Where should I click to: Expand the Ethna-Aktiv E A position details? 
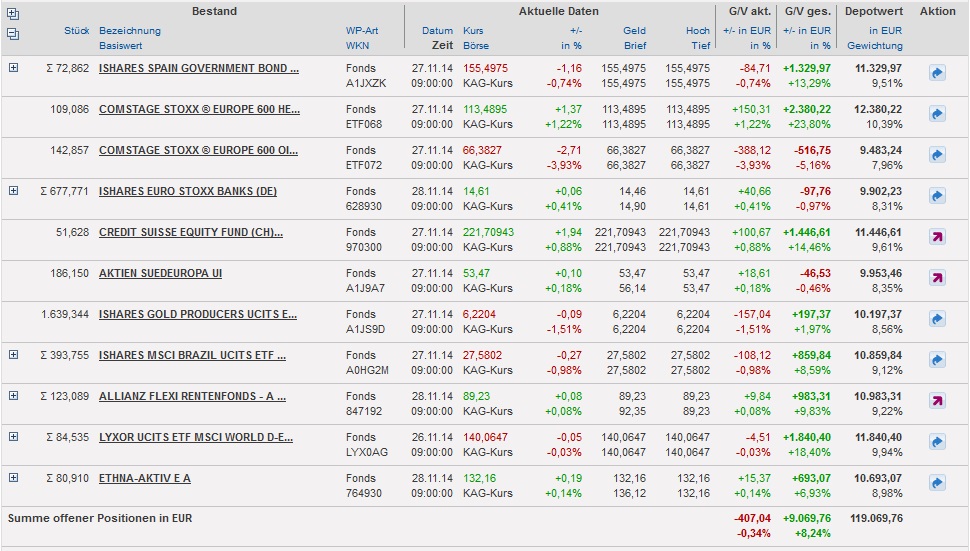coord(14,477)
